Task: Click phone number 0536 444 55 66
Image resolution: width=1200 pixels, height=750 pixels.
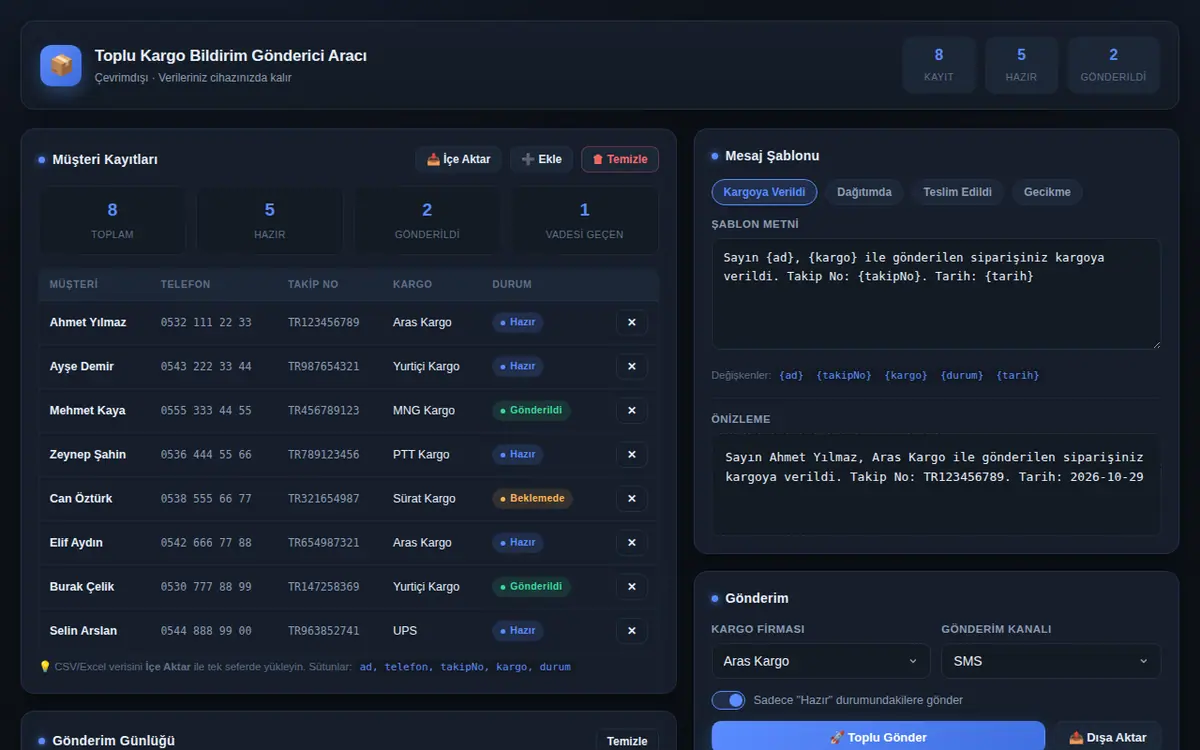Action: 206,454
